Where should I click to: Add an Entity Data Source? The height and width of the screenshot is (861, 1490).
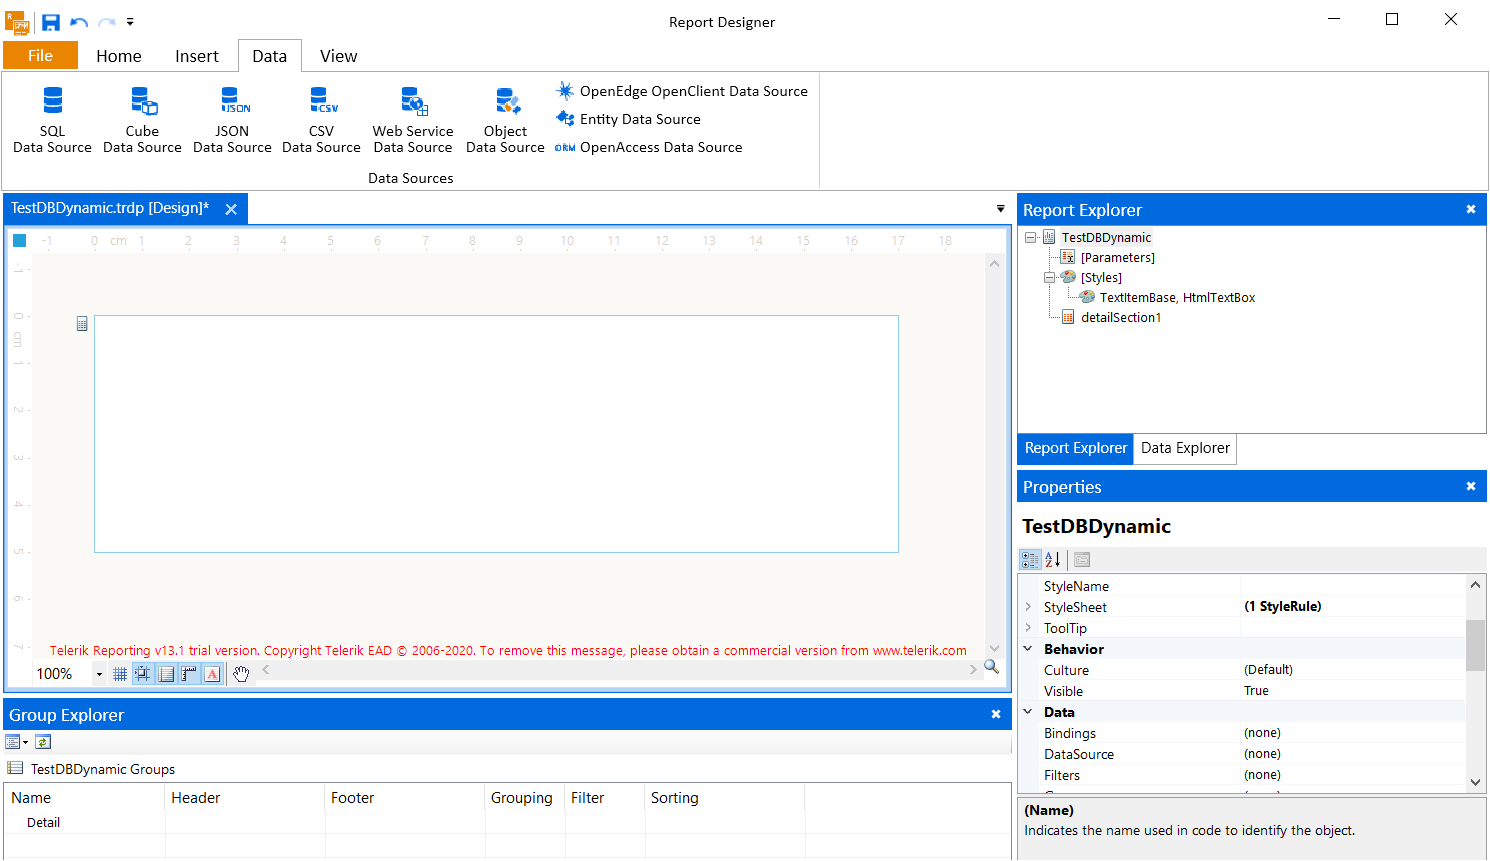pos(629,119)
